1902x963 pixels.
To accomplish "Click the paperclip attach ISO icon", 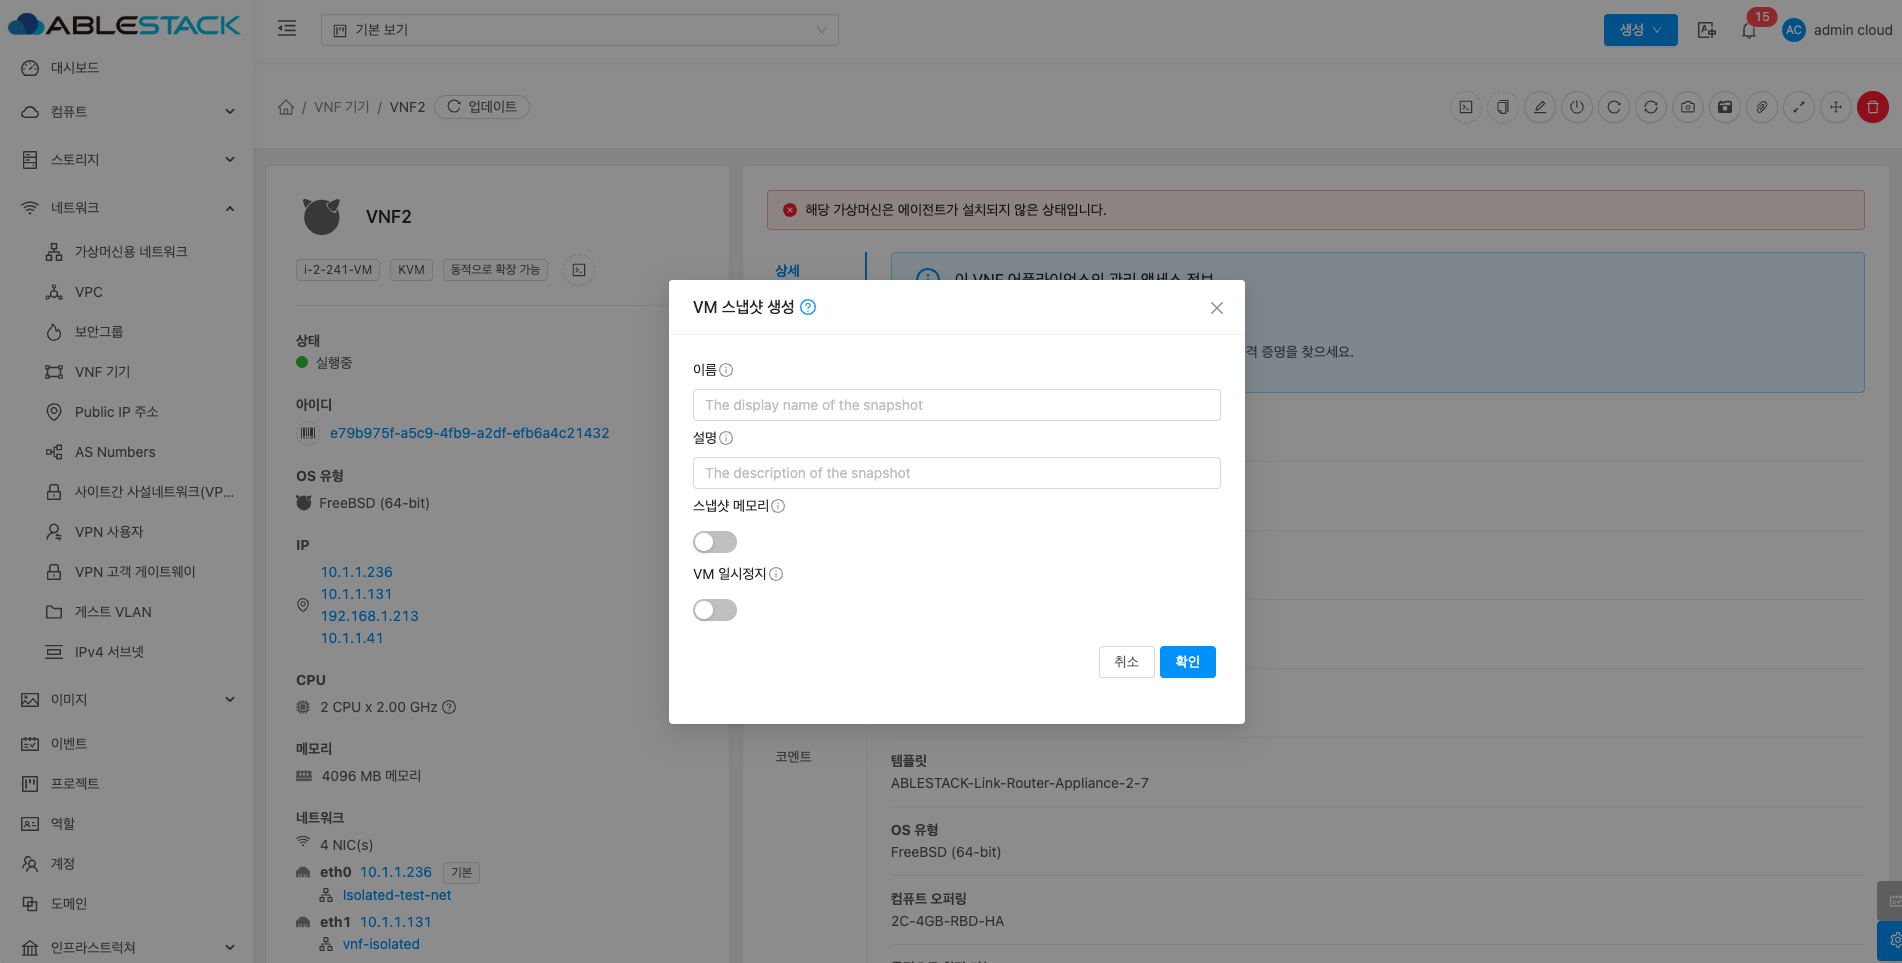I will pos(1762,107).
